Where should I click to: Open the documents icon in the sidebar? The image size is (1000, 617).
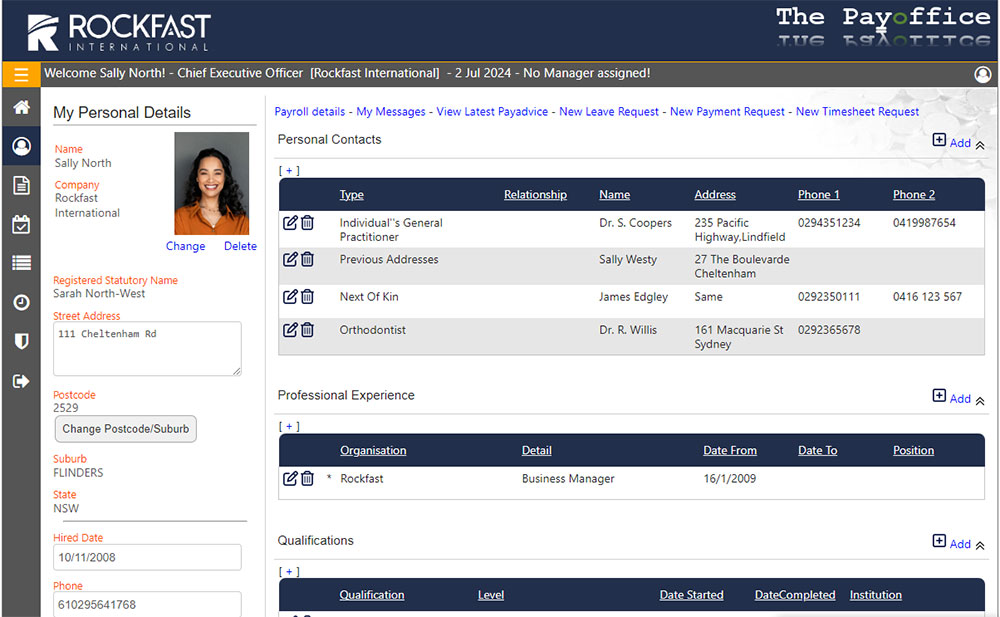click(22, 185)
